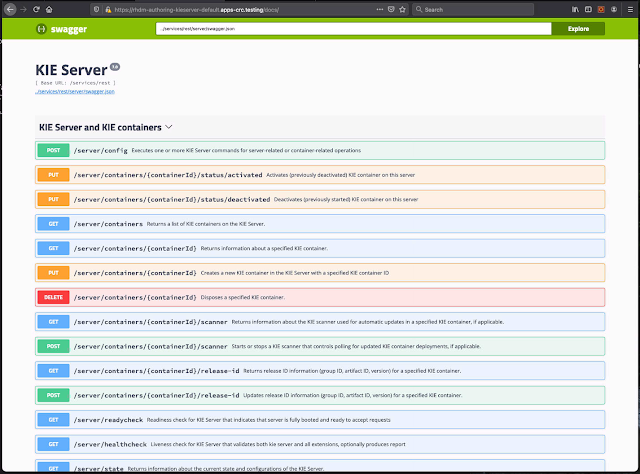Expand DELETE /server/containers/{containerId} operation
This screenshot has width=640, height=474.
click(x=320, y=297)
